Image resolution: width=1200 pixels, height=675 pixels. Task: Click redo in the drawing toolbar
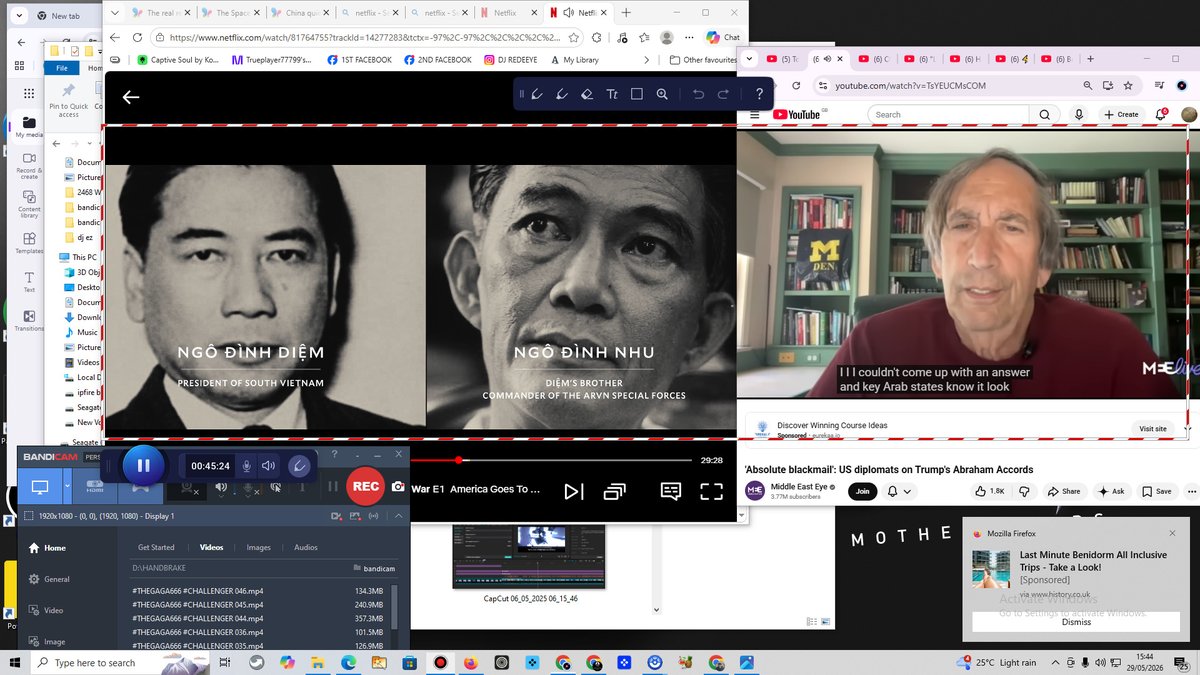click(723, 94)
